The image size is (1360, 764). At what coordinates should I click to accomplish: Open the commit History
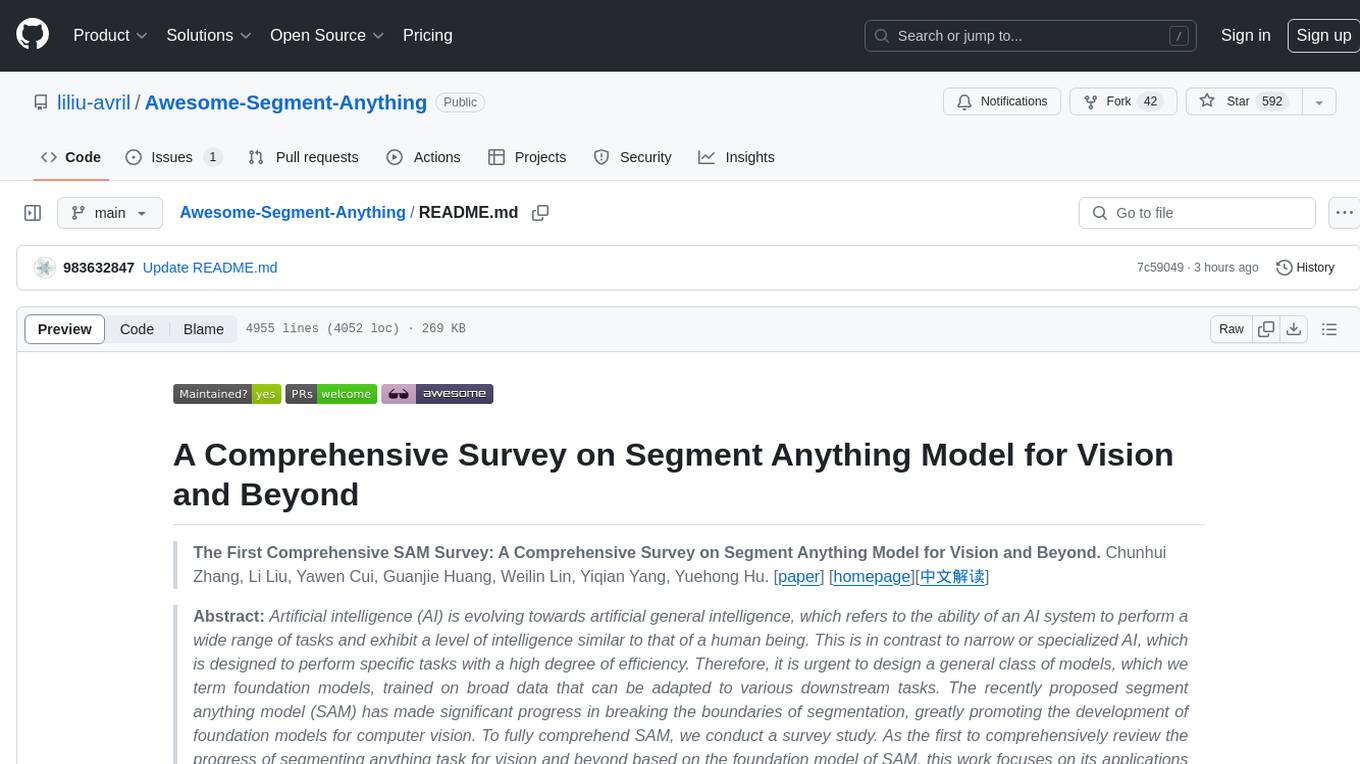(1305, 267)
